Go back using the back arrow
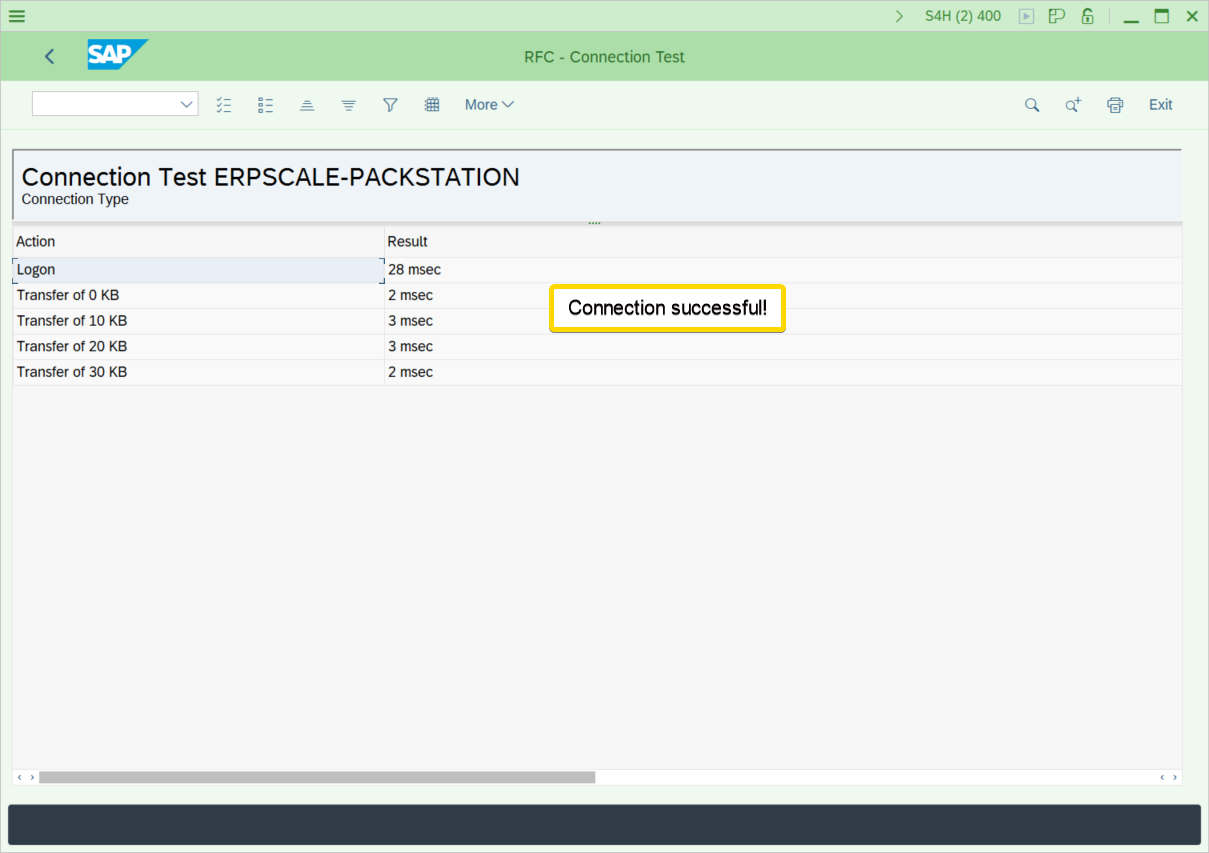The image size is (1209, 853). pos(50,57)
